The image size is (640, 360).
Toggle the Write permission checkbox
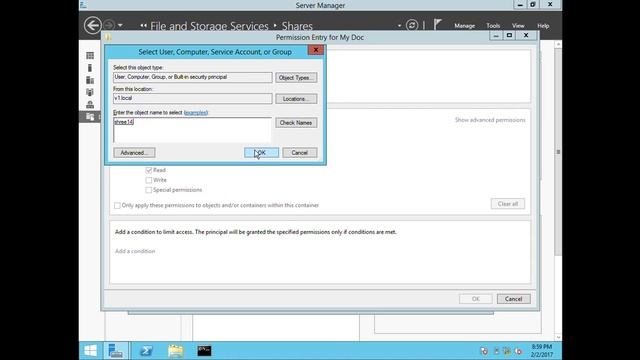[149, 180]
